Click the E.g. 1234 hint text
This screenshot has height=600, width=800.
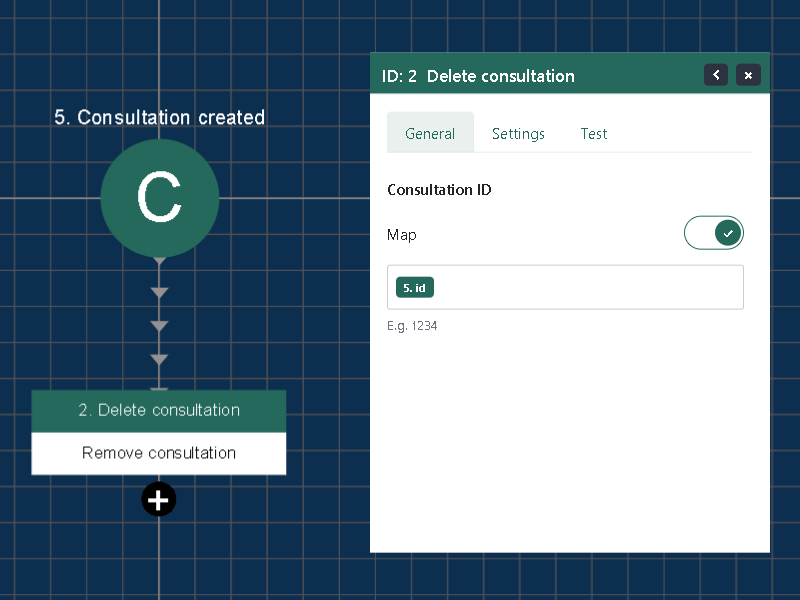pos(412,326)
